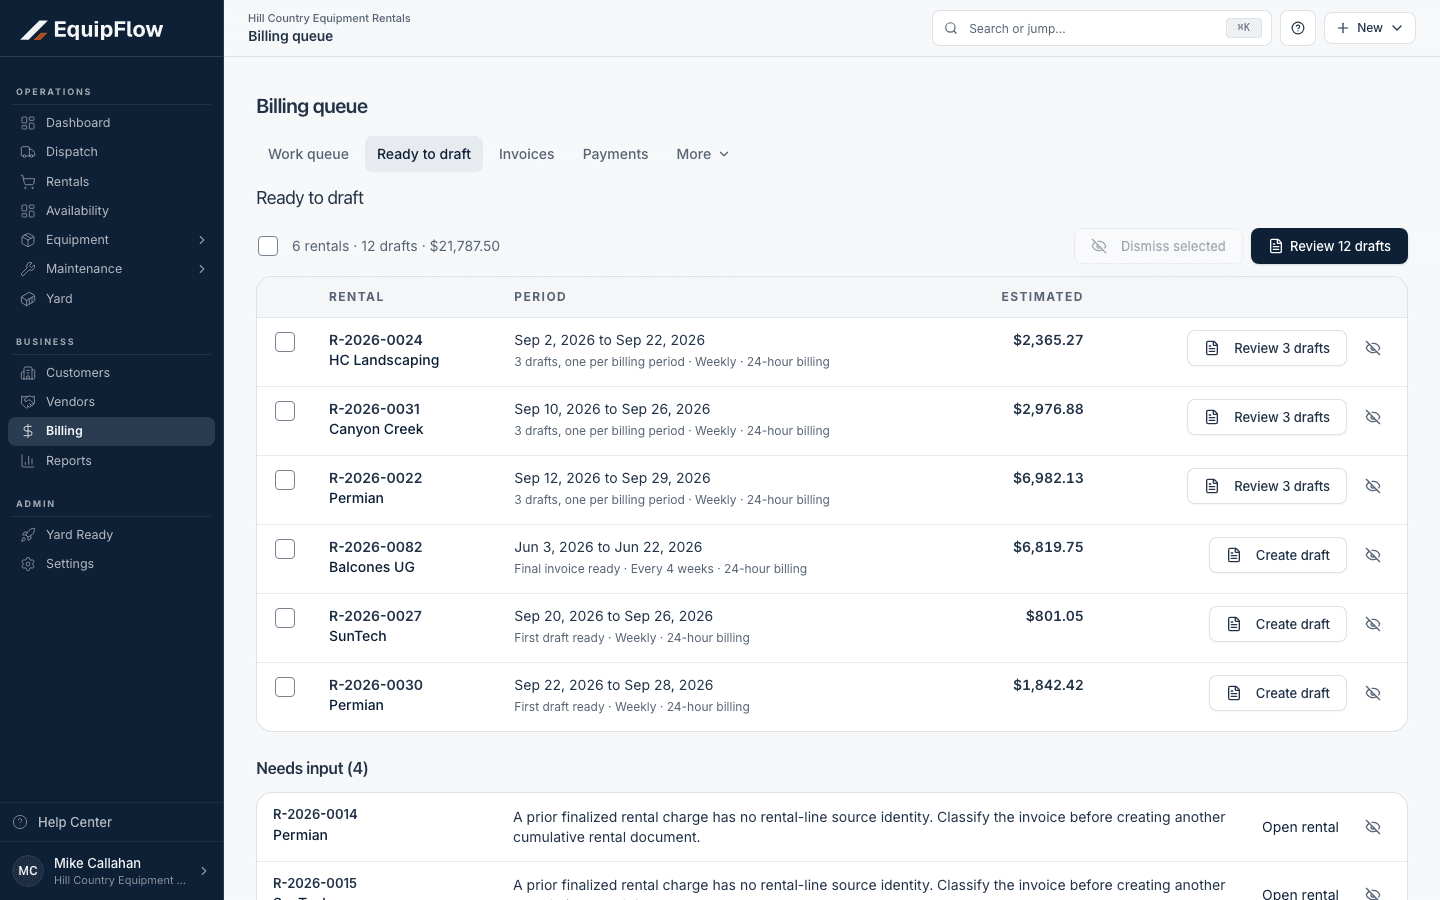Screen dimensions: 1440x900
Task: Click the MC avatar badge
Action: pos(28,871)
